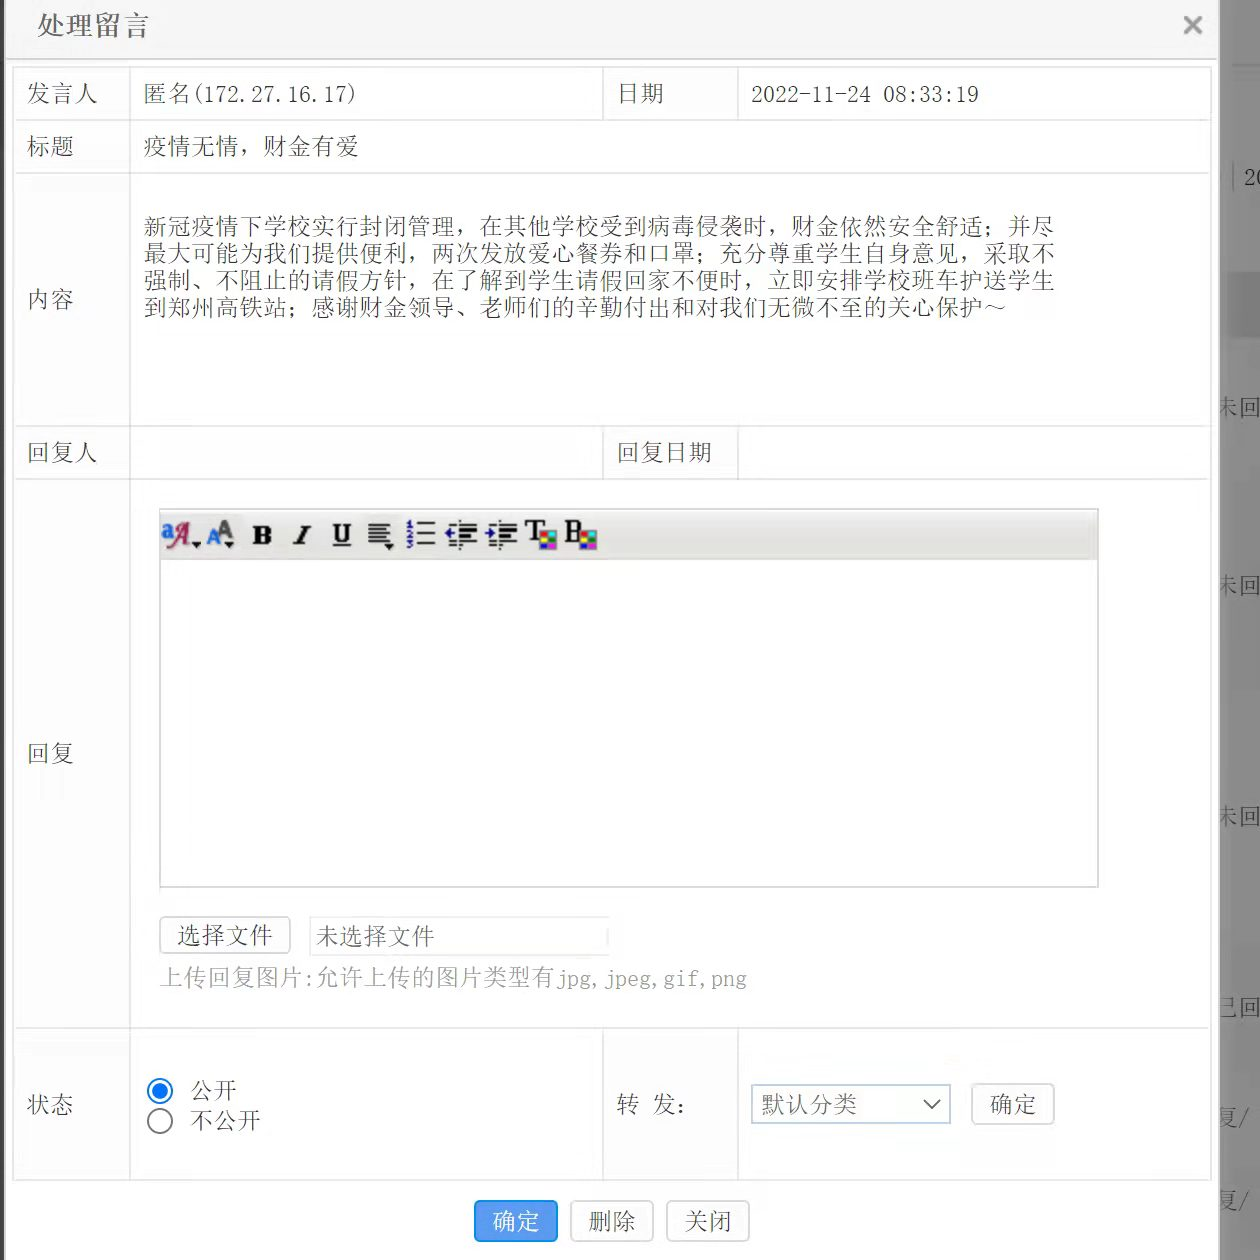Screen dimensions: 1260x1260
Task: Toggle italic formatting in reply editor
Action: pyautogui.click(x=301, y=535)
